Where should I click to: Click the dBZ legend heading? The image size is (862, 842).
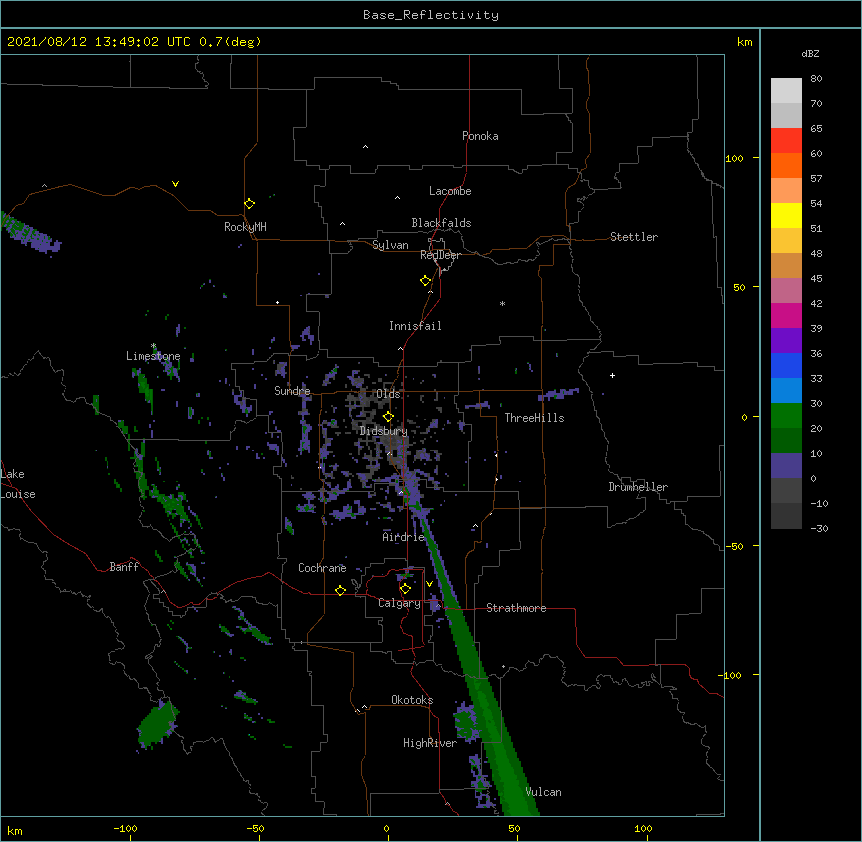pyautogui.click(x=810, y=53)
